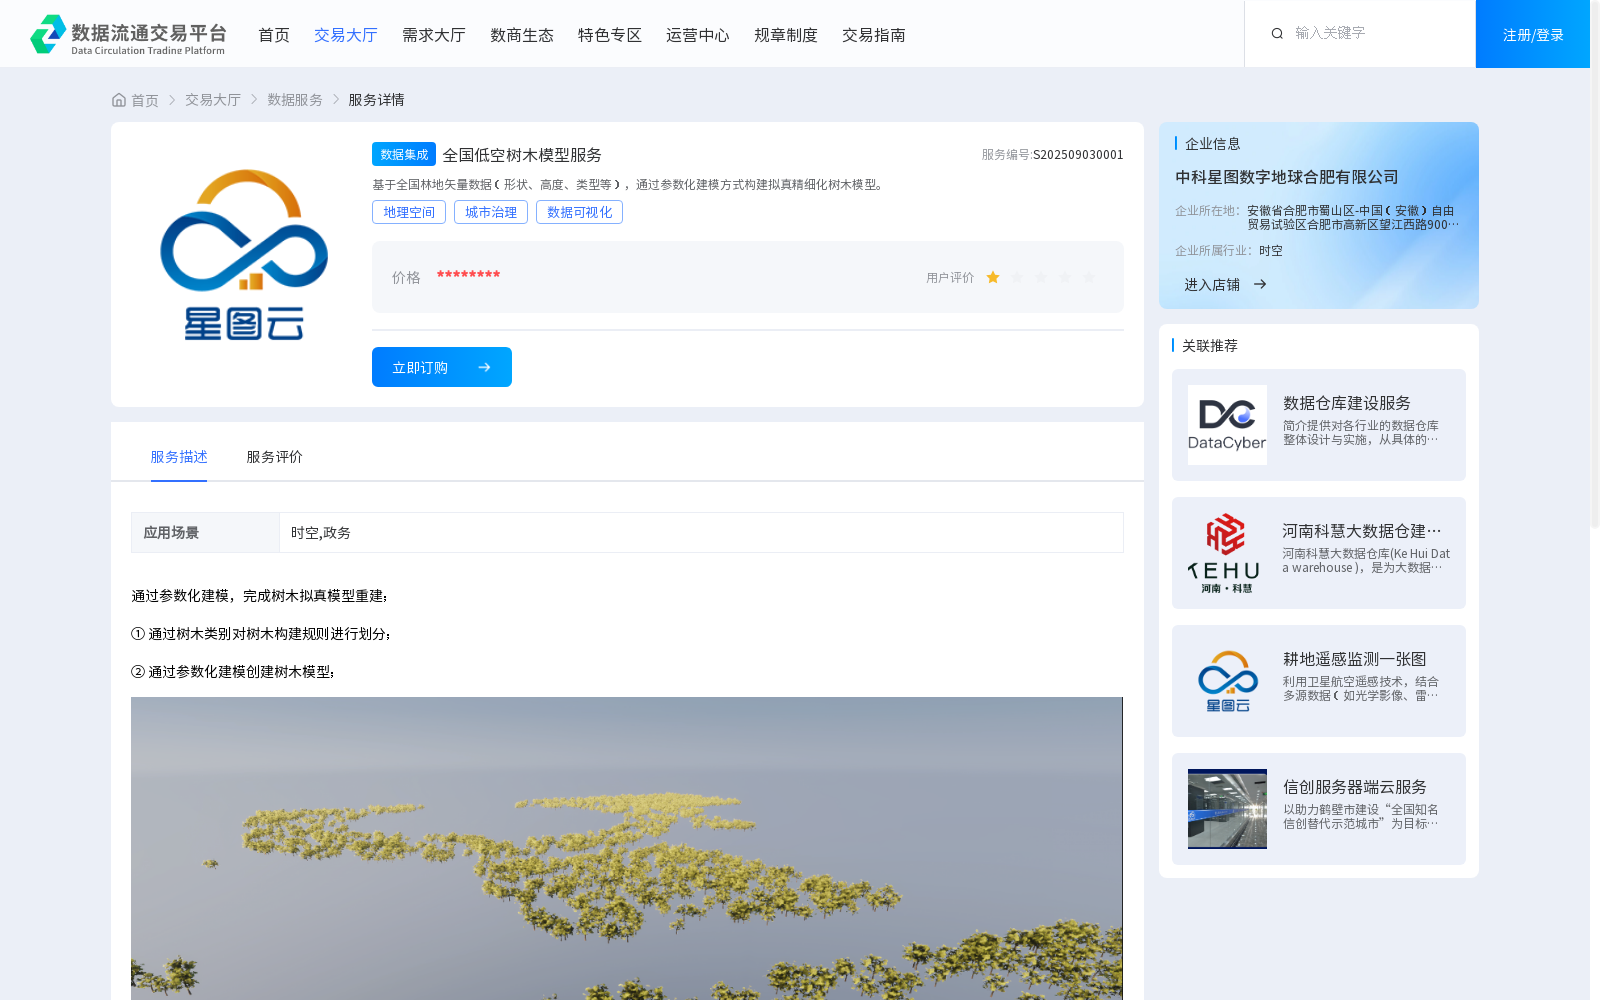
Task: Click the 服务详情 breadcrumb text
Action: coord(376,100)
